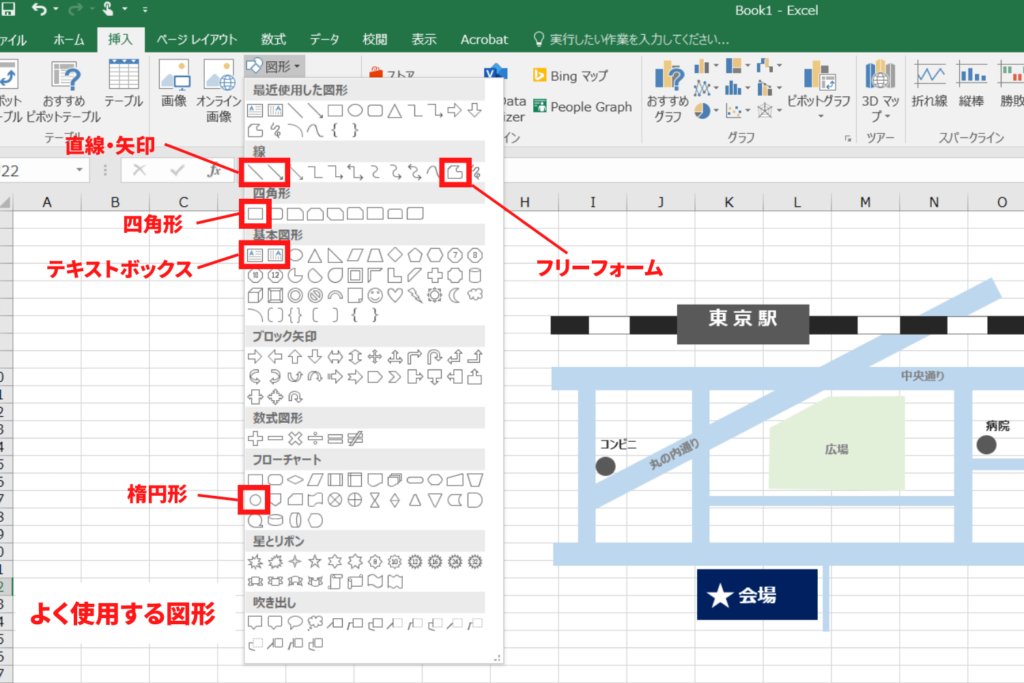Image resolution: width=1024 pixels, height=683 pixels.
Task: Insert 縦棒 column sparkline
Action: click(x=972, y=84)
